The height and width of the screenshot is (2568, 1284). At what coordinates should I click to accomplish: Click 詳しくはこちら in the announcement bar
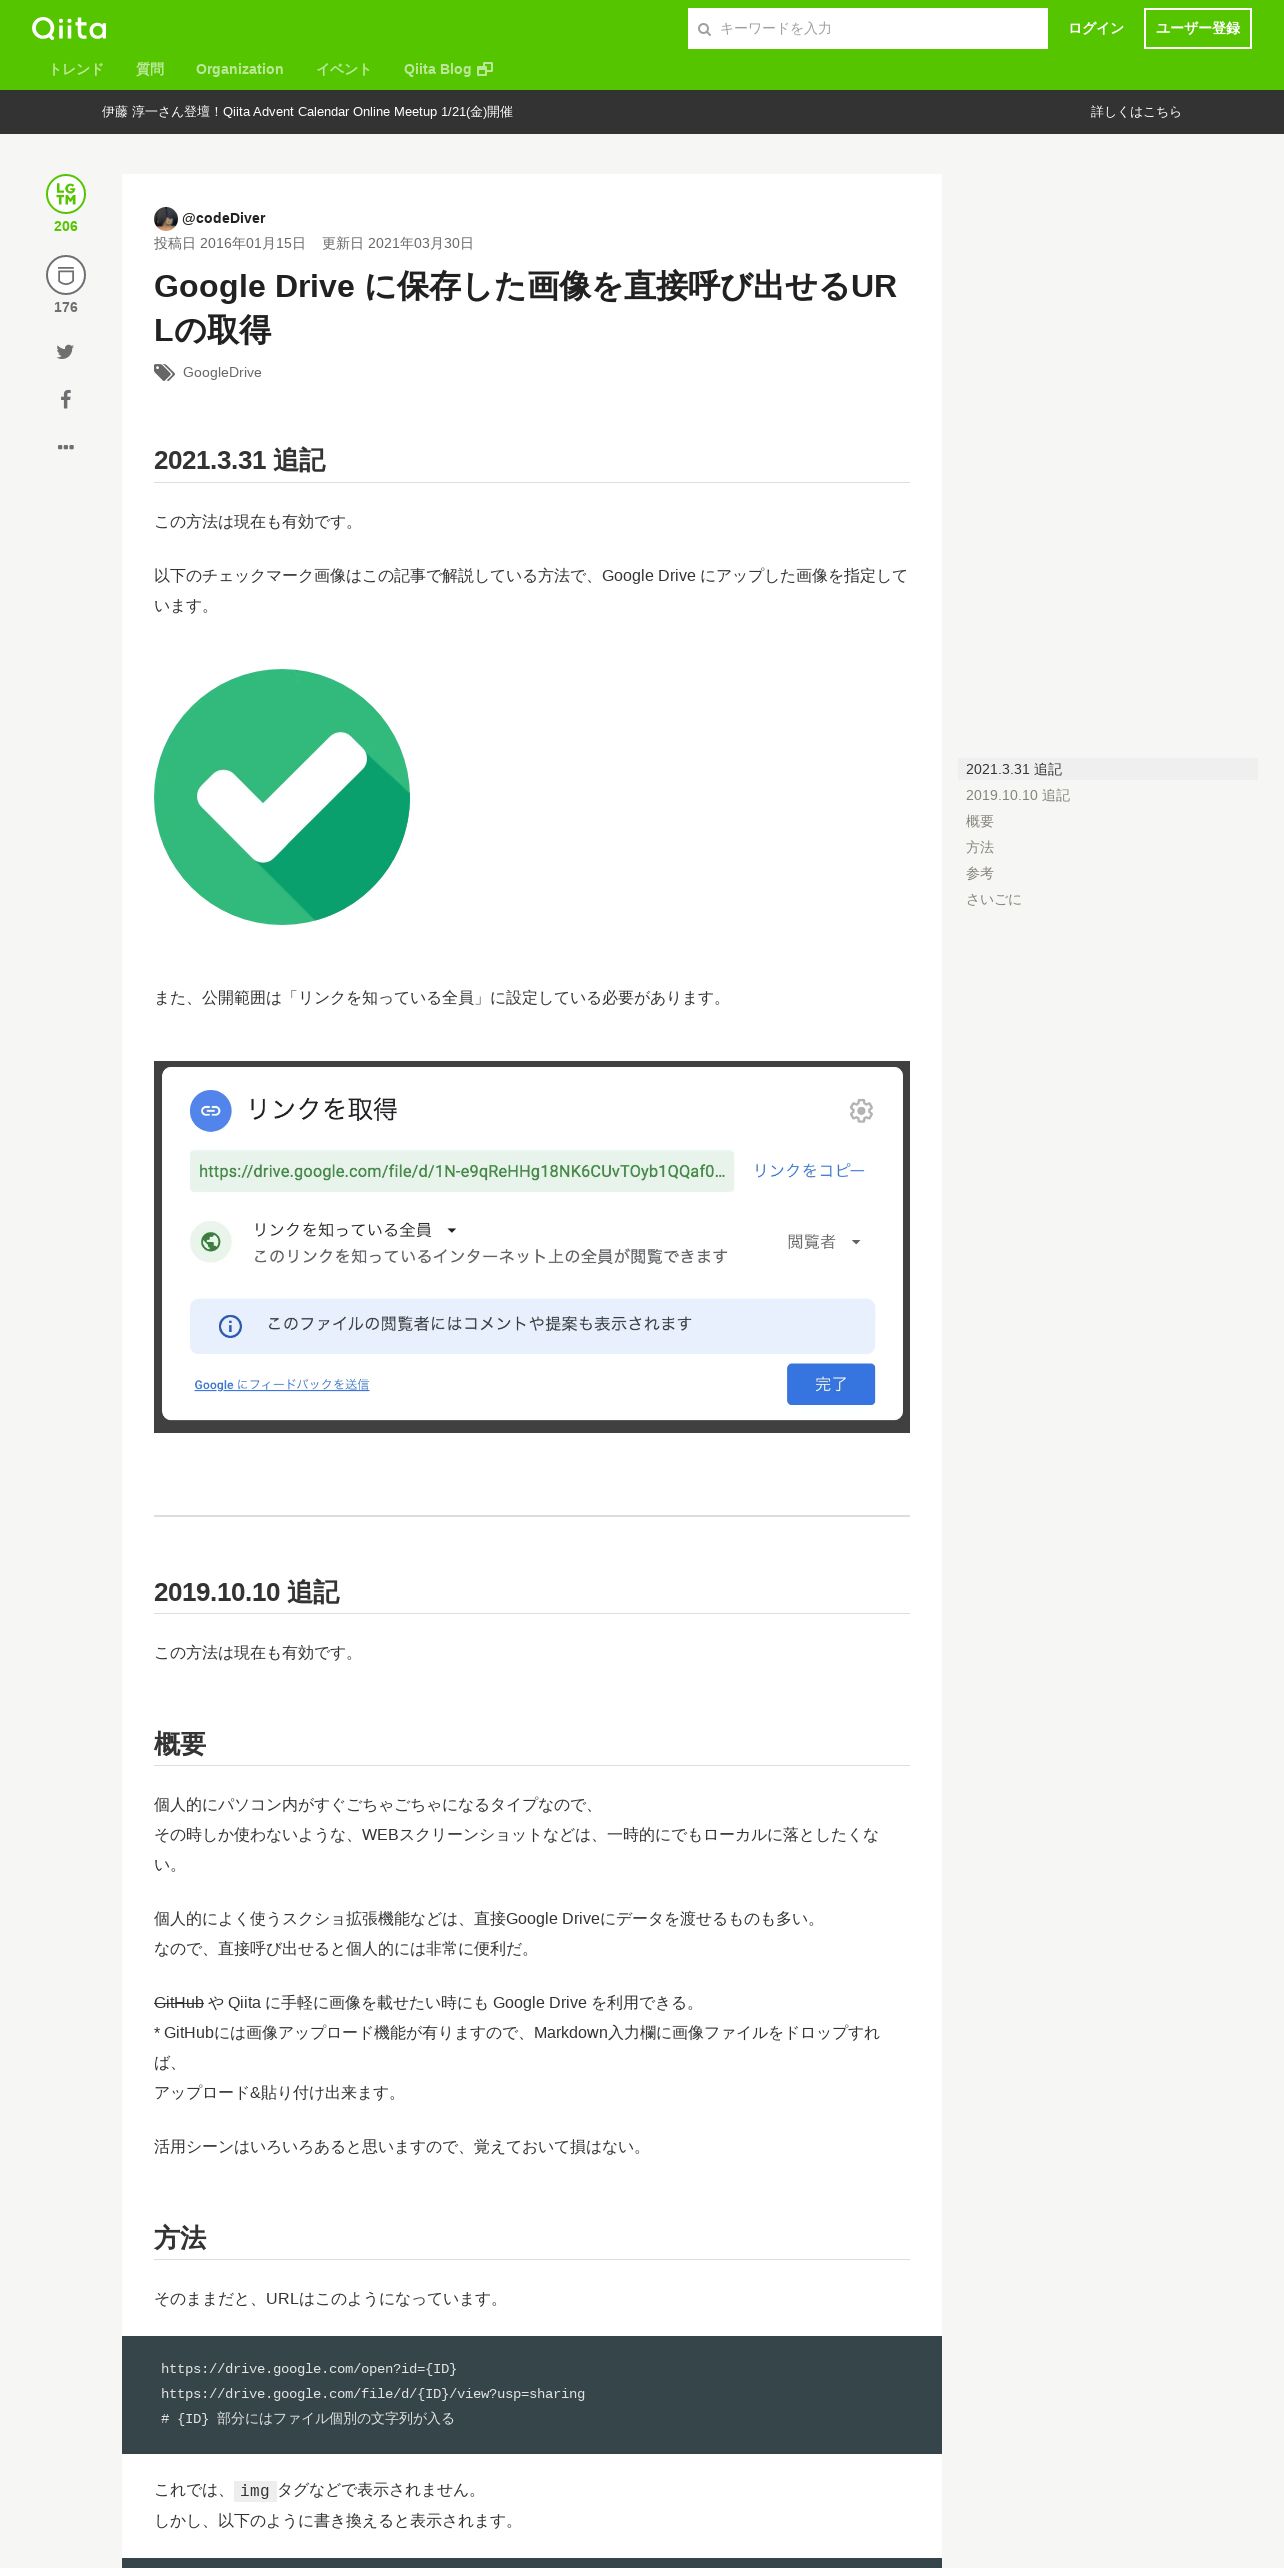(x=1136, y=112)
